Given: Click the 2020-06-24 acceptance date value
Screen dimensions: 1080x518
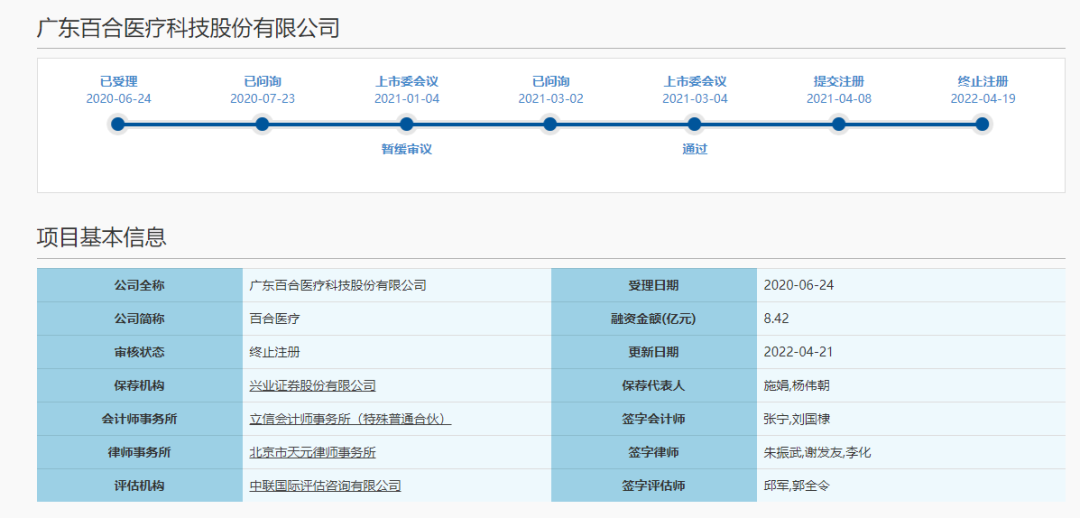Looking at the screenshot, I should click(x=797, y=285).
